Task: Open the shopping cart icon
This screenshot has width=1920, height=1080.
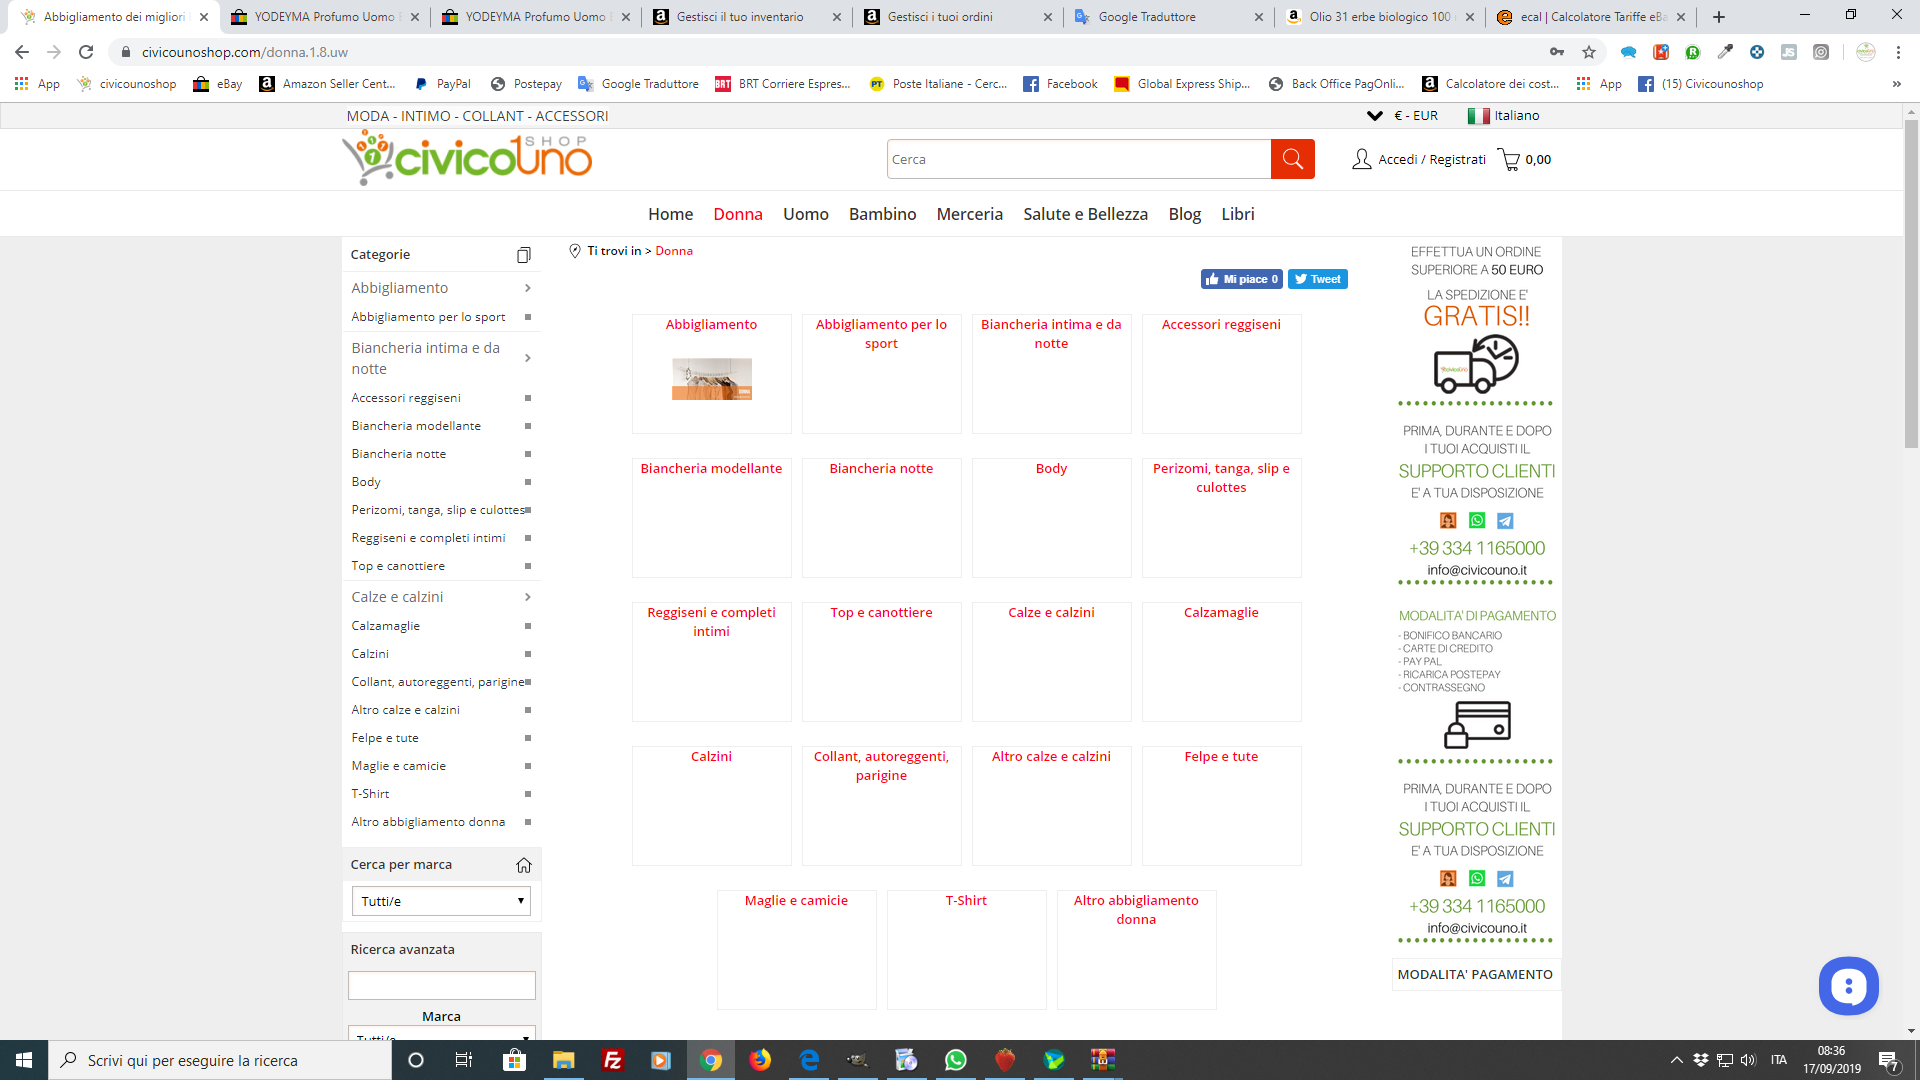Action: pyautogui.click(x=1508, y=159)
